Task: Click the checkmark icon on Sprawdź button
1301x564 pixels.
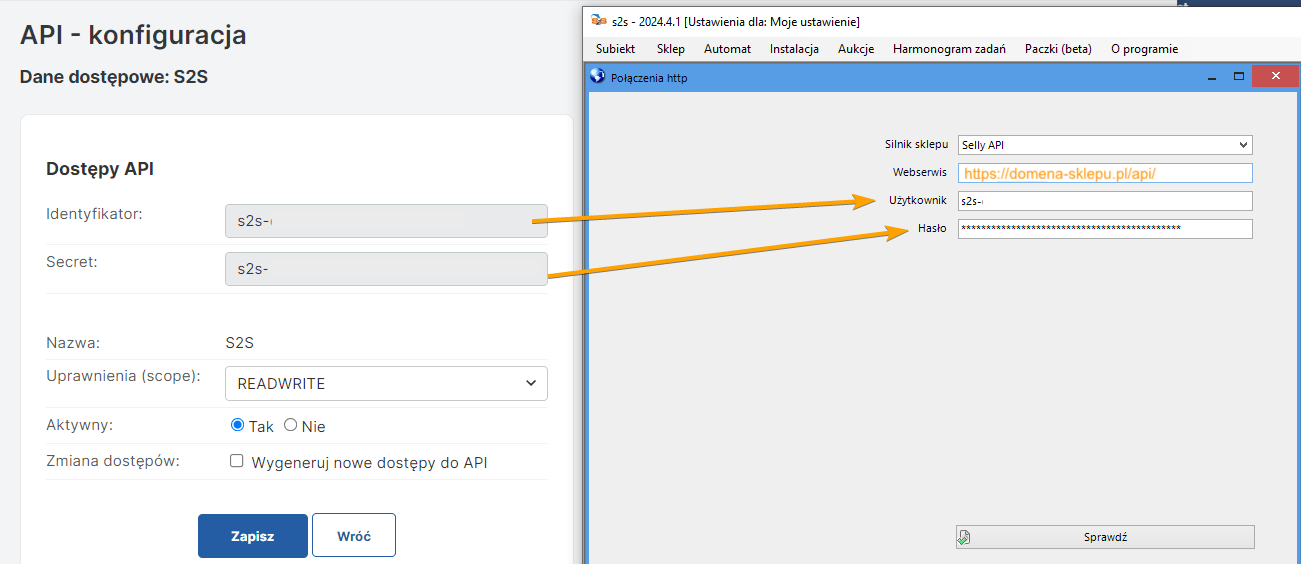Action: [x=963, y=538]
